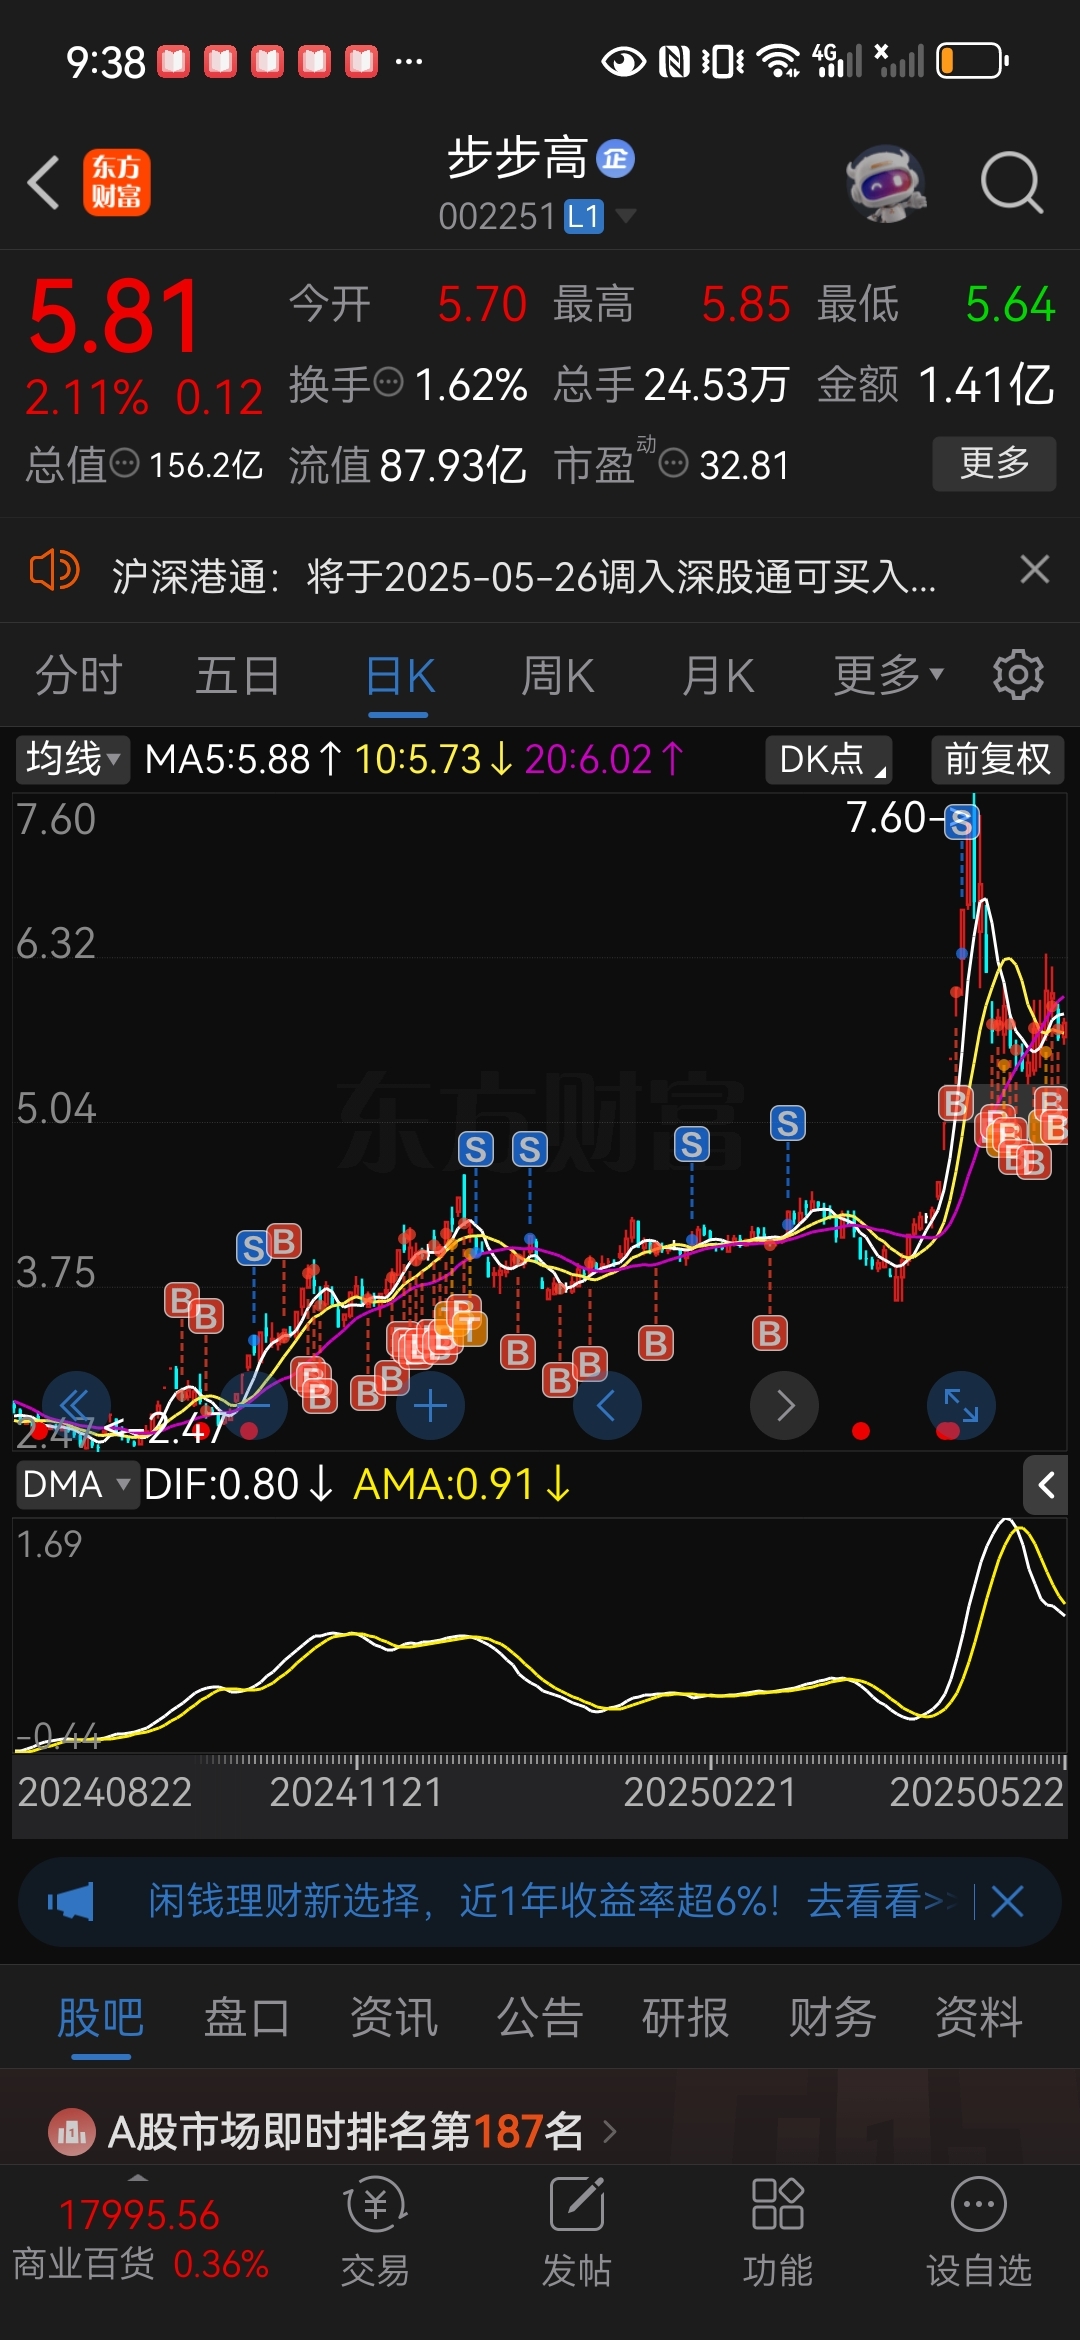Open 研报 tab
Image resolution: width=1080 pixels, height=2340 pixels.
(686, 2017)
